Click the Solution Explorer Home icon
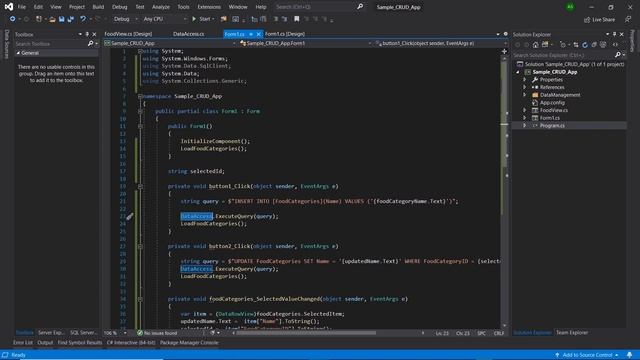640x360 pixels. [536, 45]
